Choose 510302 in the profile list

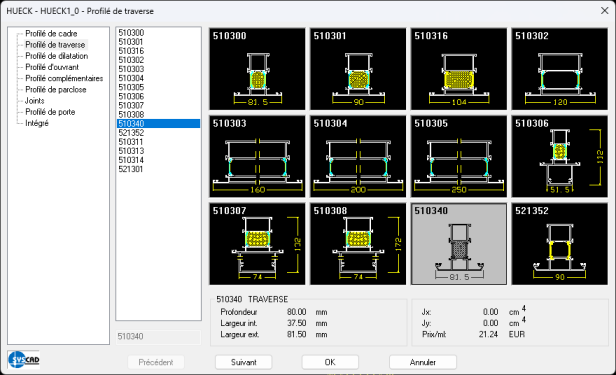point(158,60)
